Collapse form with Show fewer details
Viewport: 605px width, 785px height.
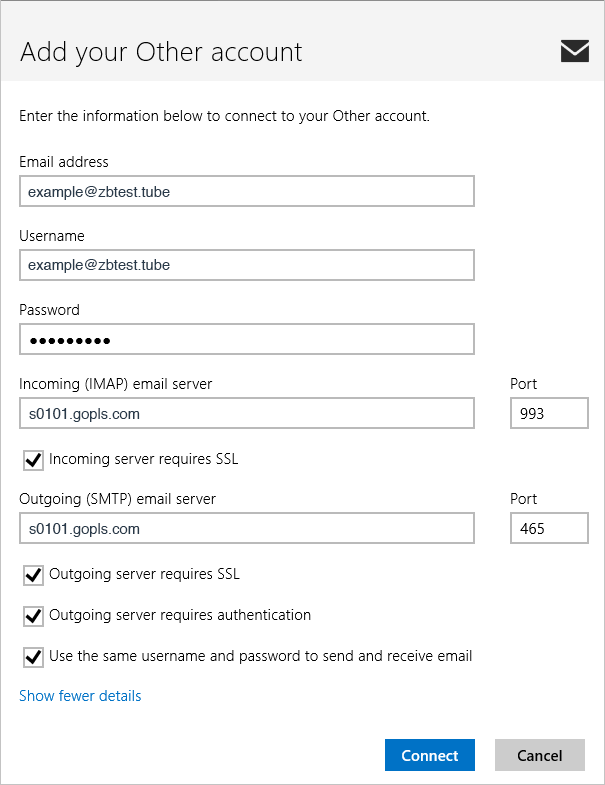(80, 696)
